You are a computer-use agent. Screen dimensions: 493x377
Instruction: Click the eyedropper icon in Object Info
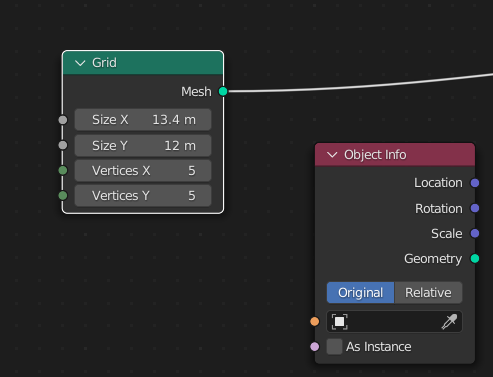449,322
